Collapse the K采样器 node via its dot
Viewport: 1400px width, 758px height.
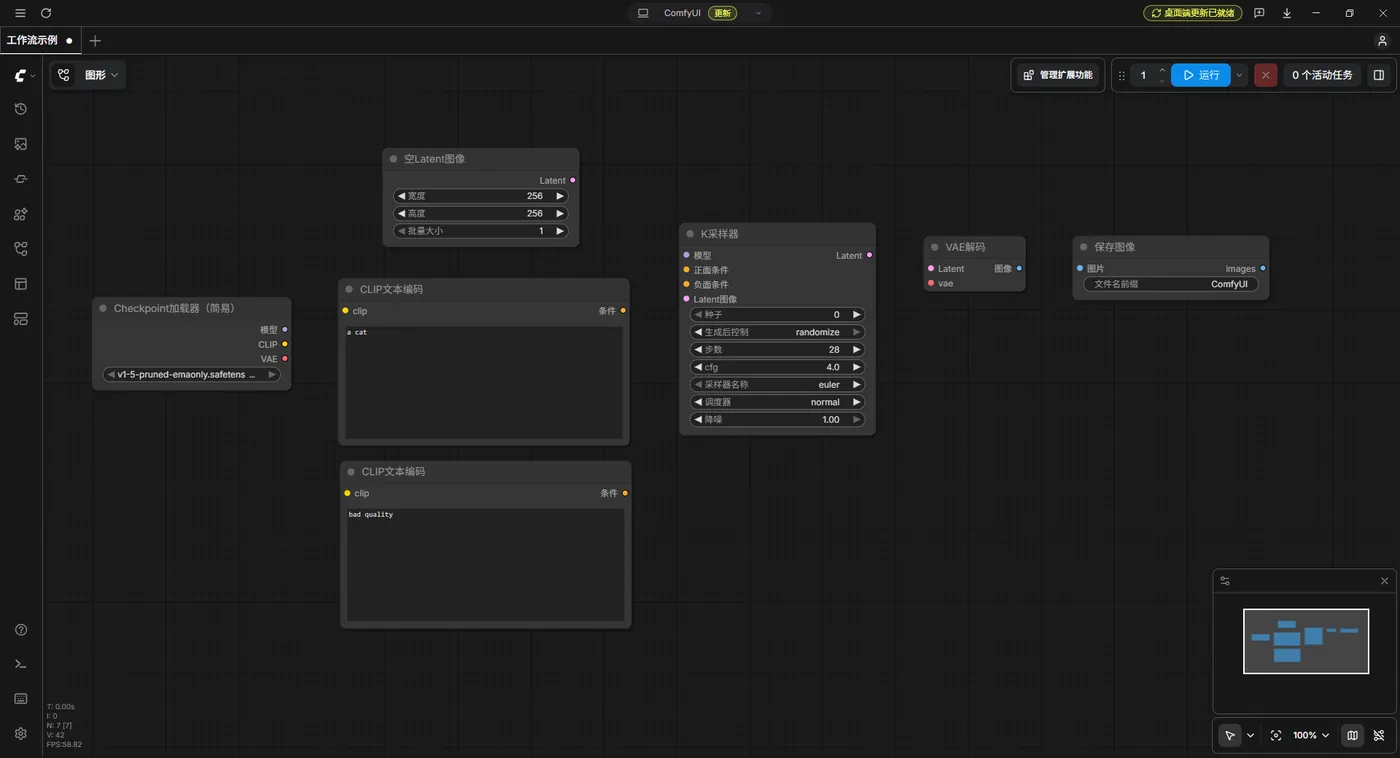click(x=690, y=234)
